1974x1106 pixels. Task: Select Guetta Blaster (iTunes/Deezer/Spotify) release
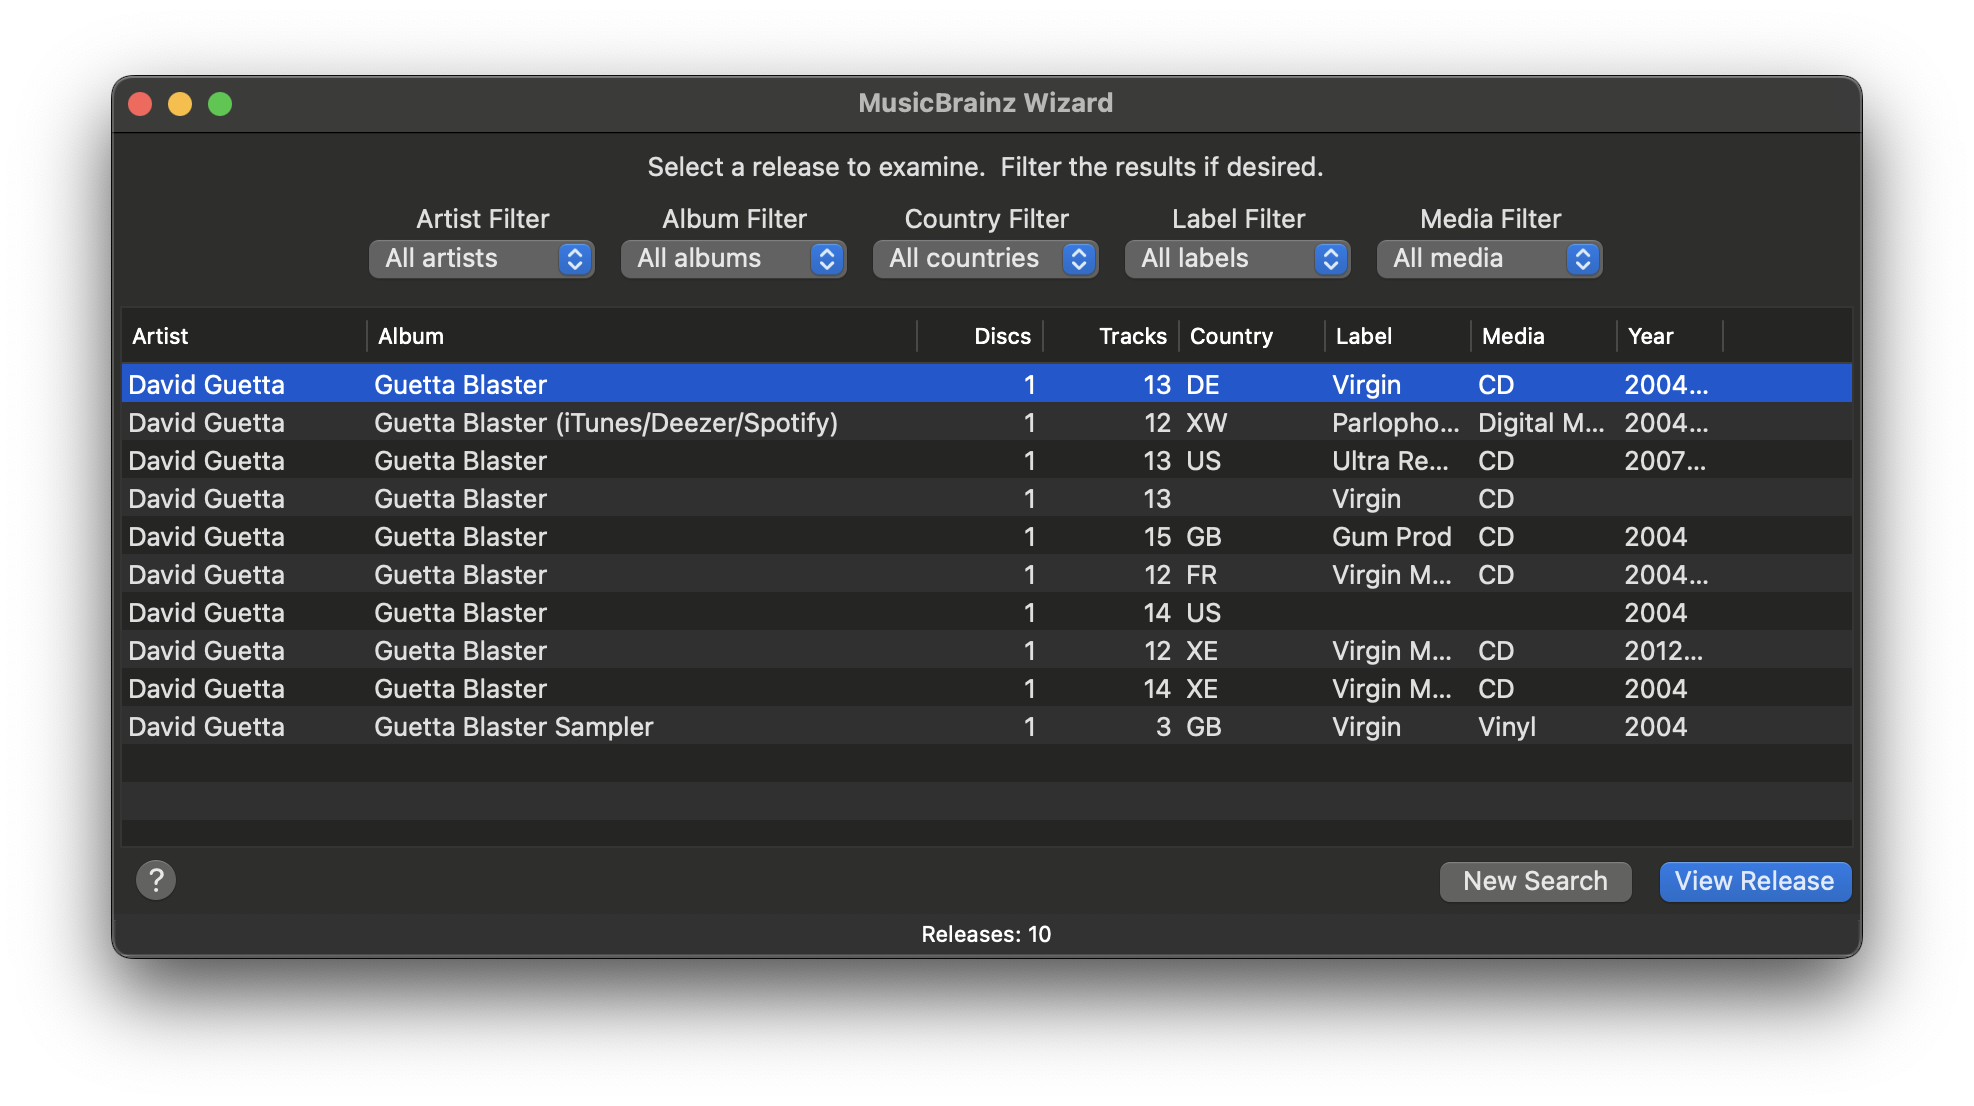click(986, 422)
